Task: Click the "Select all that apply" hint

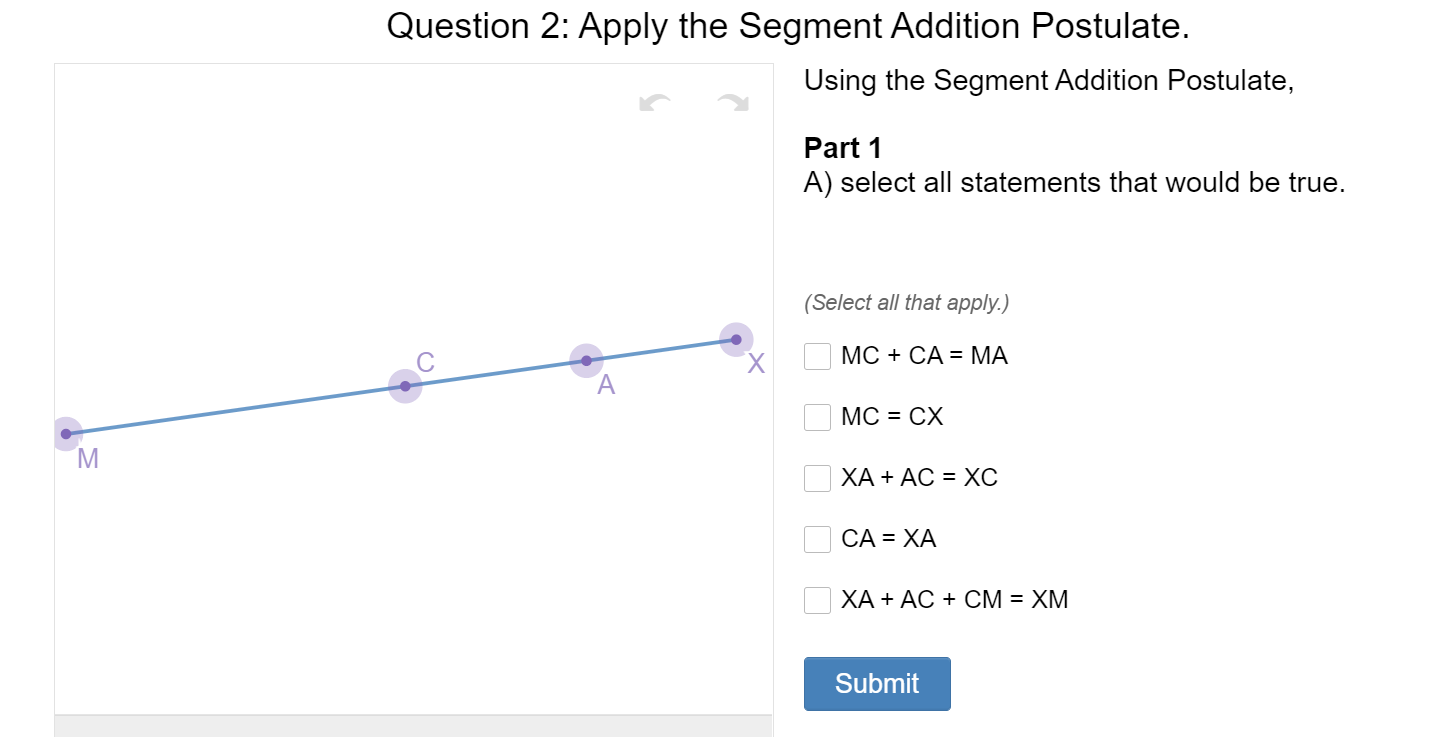Action: click(x=906, y=302)
